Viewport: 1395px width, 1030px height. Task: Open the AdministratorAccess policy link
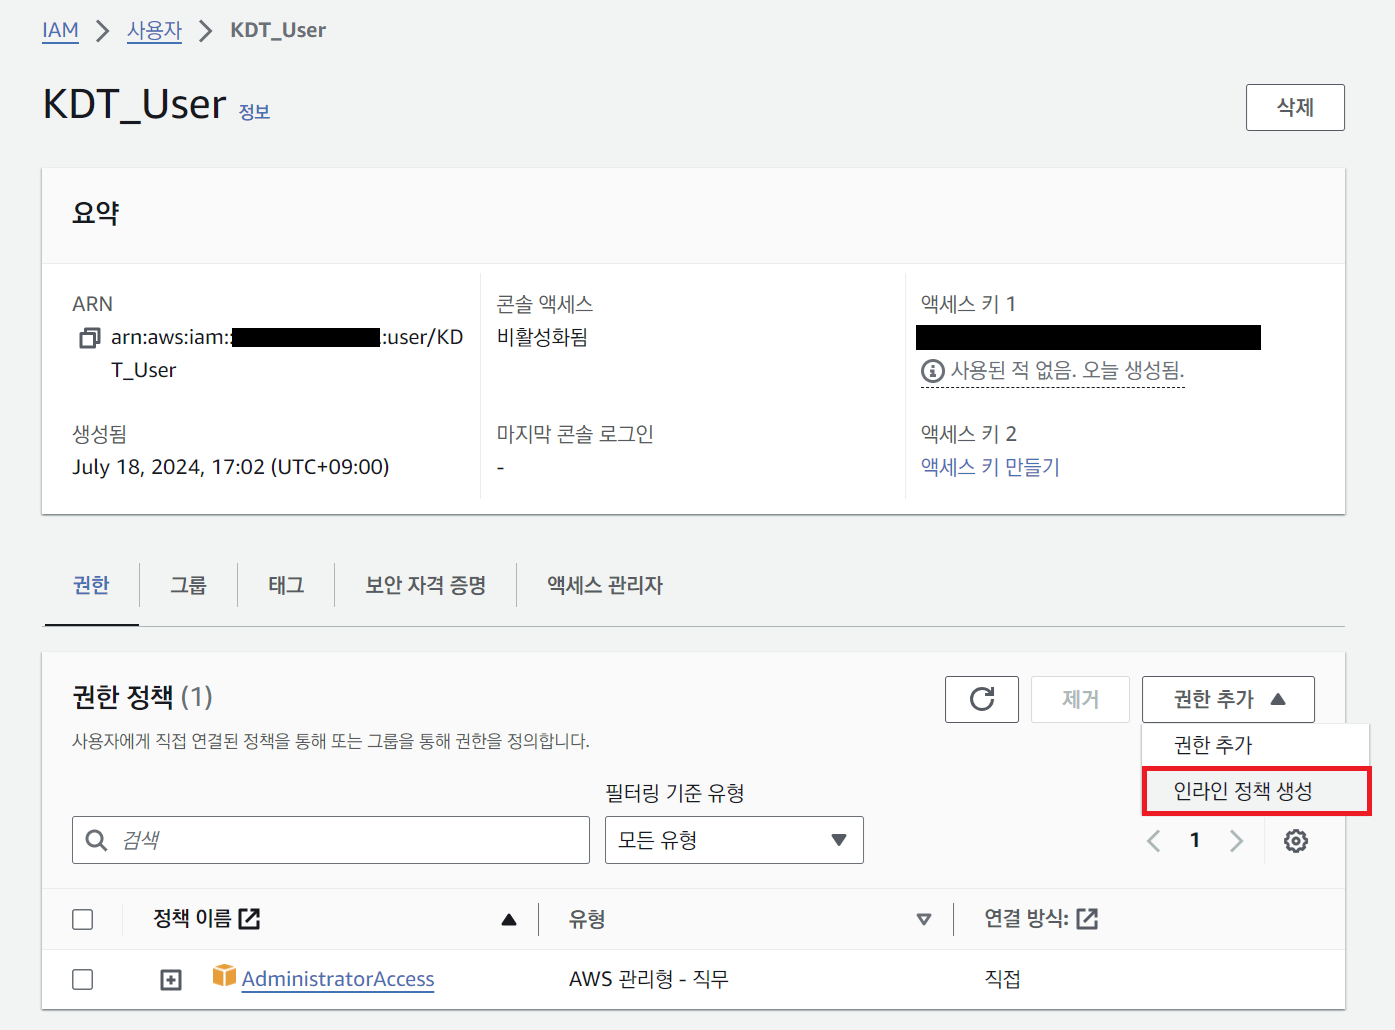338,979
